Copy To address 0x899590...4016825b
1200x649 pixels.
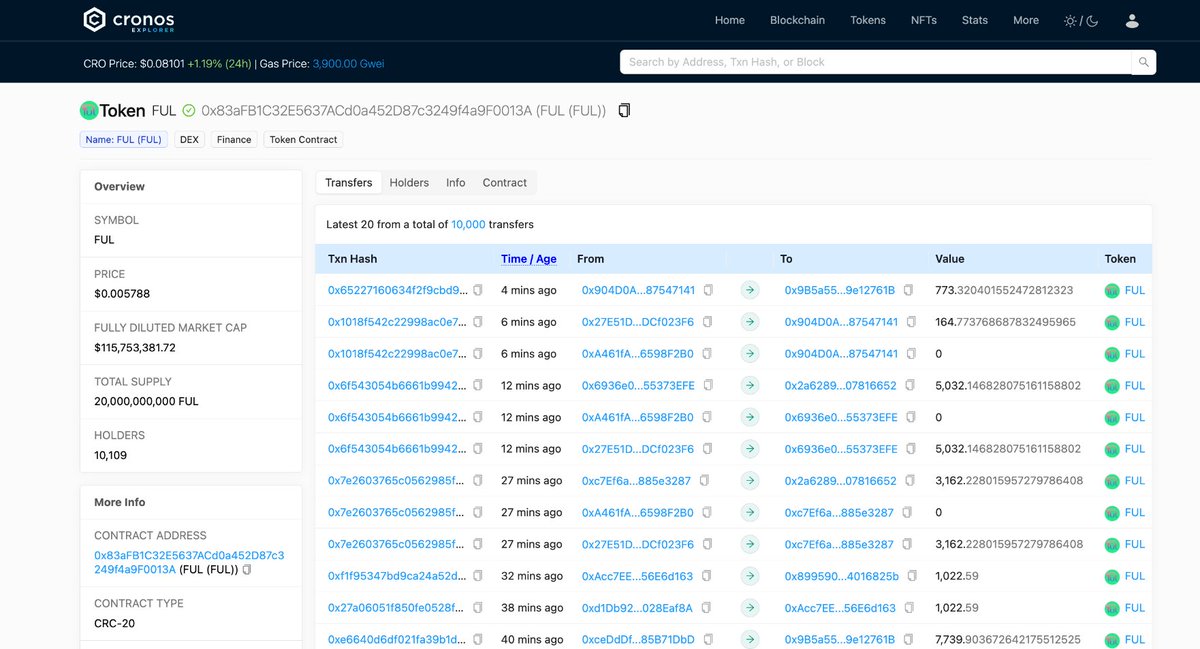pos(912,576)
